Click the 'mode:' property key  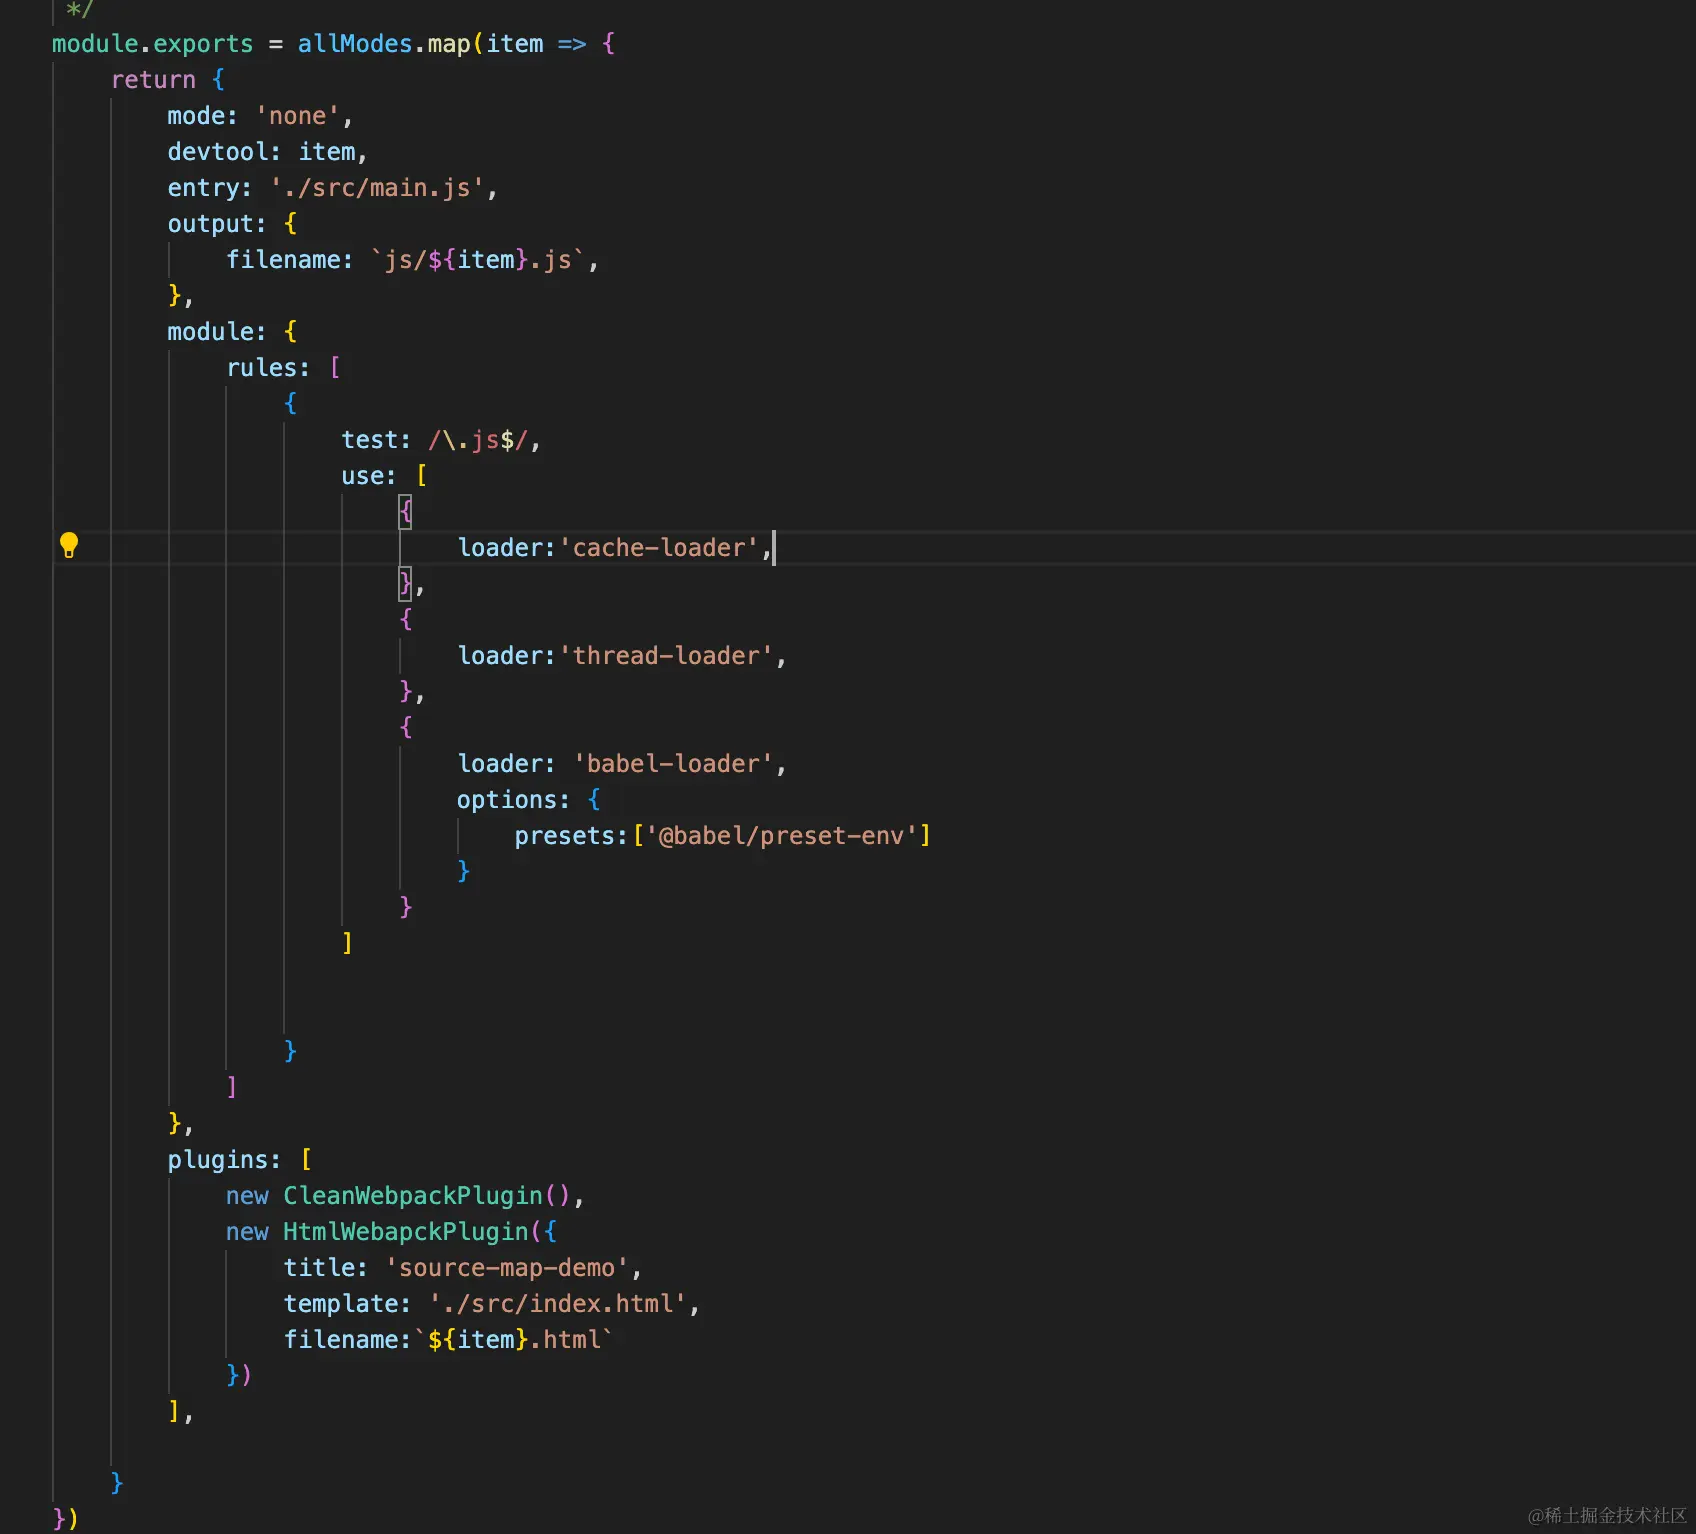[x=203, y=116]
